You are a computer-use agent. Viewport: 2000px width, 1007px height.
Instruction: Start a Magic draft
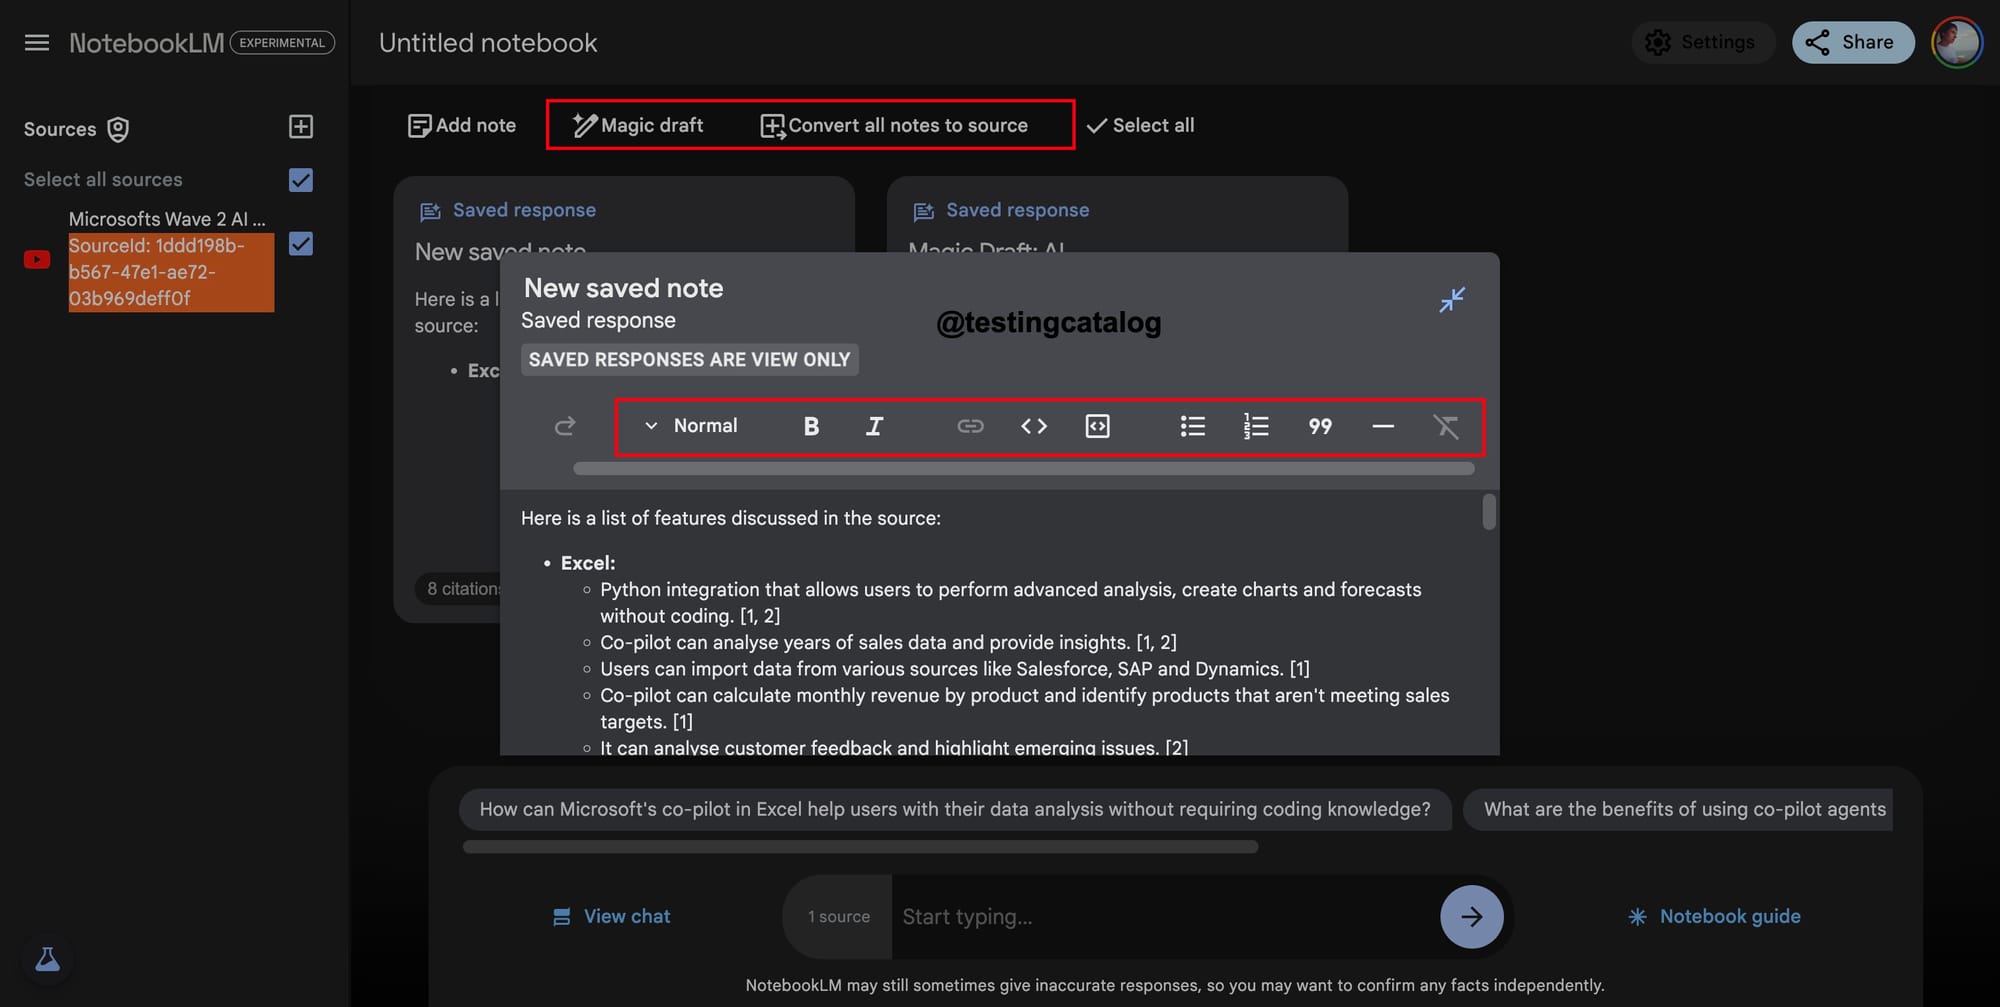click(x=638, y=126)
